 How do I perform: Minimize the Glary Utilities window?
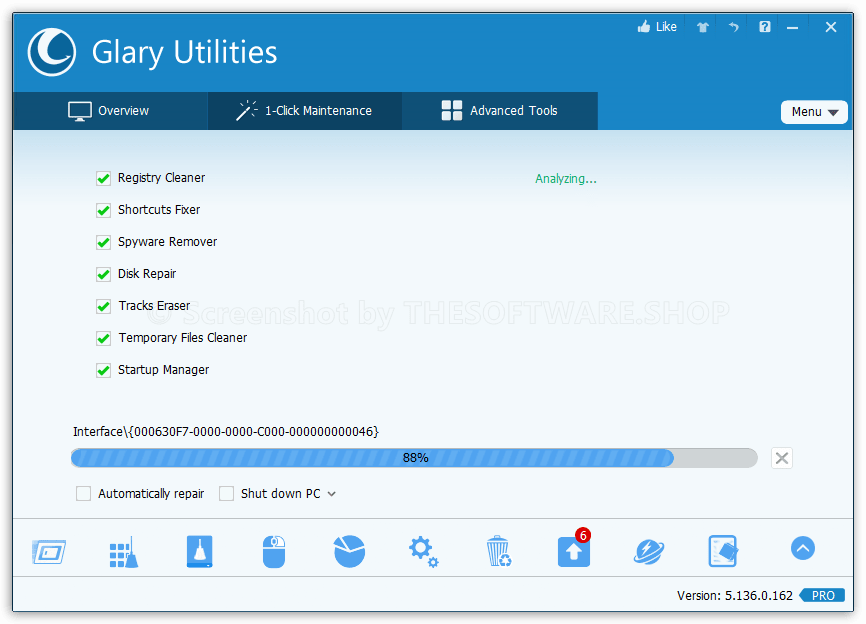[793, 28]
